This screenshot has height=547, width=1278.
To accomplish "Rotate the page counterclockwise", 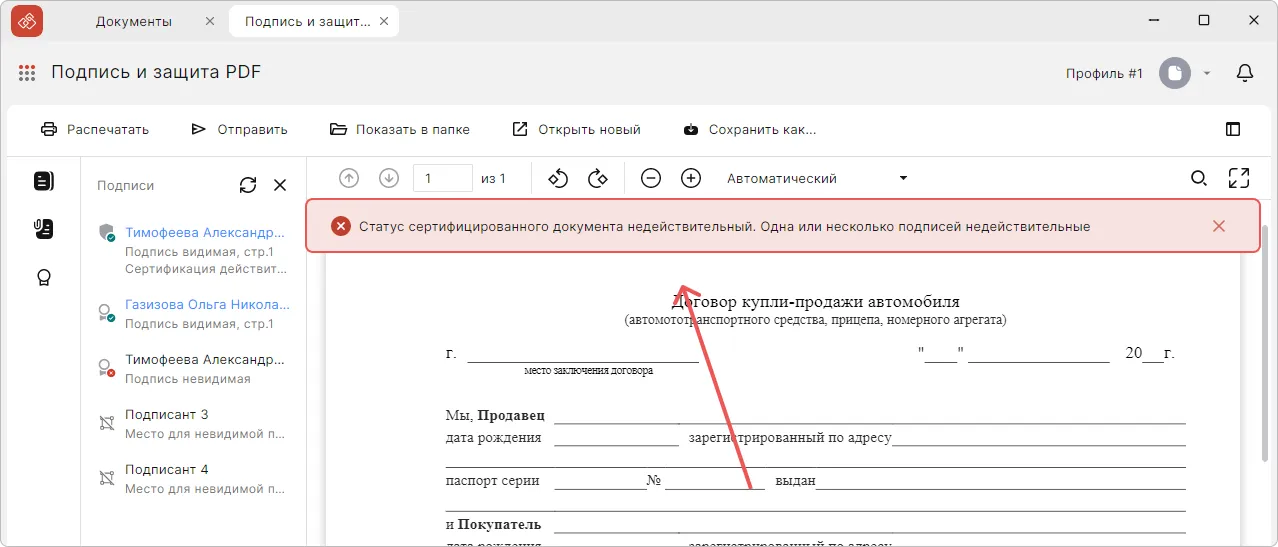I will [x=558, y=178].
